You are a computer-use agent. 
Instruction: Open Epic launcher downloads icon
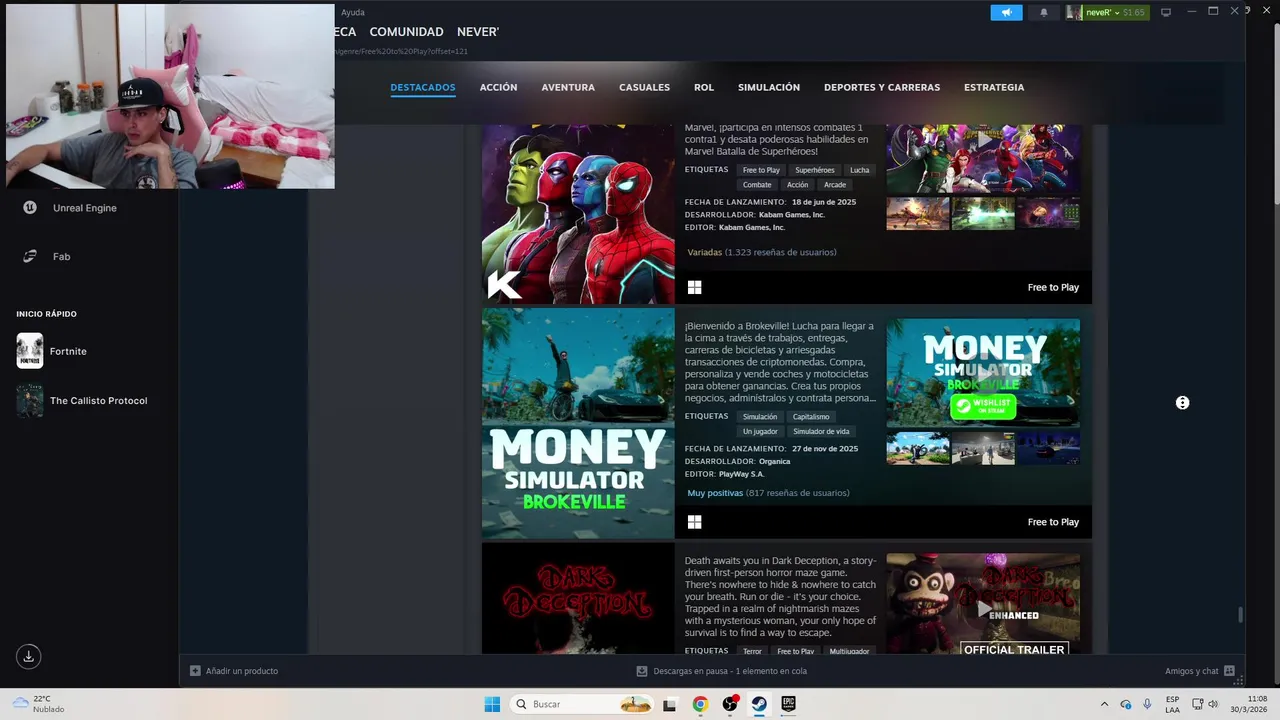pyautogui.click(x=29, y=657)
